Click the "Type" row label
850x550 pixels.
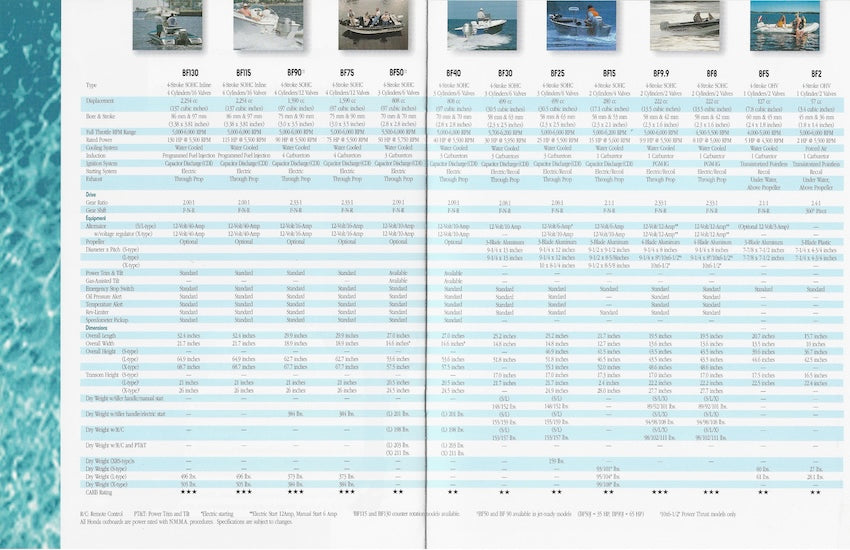[91, 86]
